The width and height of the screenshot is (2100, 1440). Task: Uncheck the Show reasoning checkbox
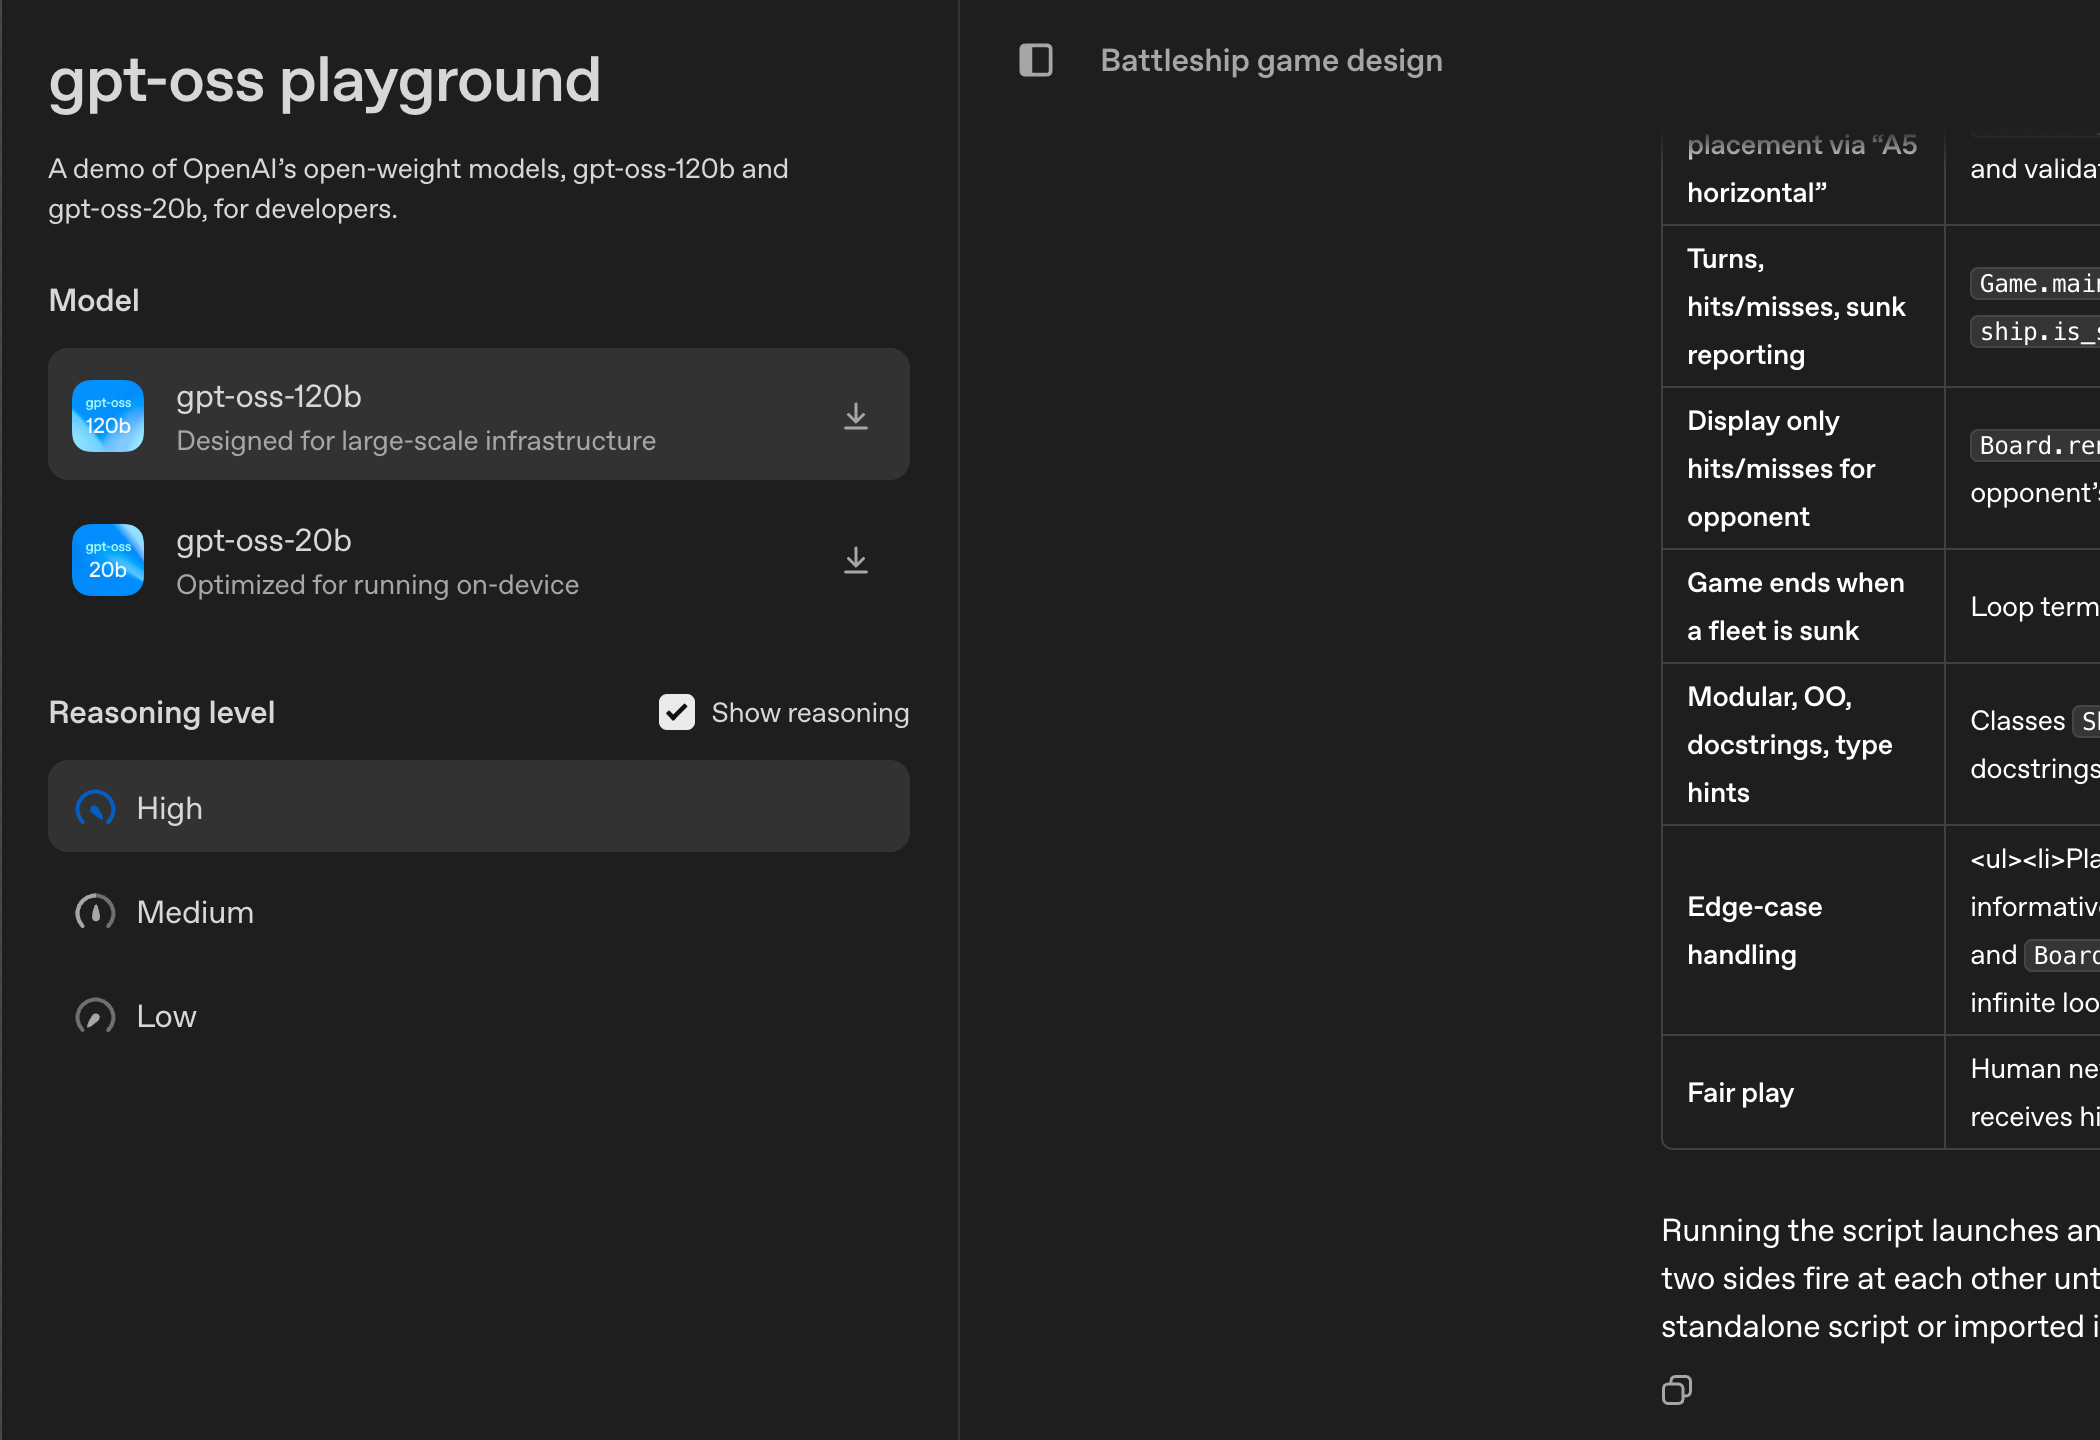(x=677, y=712)
